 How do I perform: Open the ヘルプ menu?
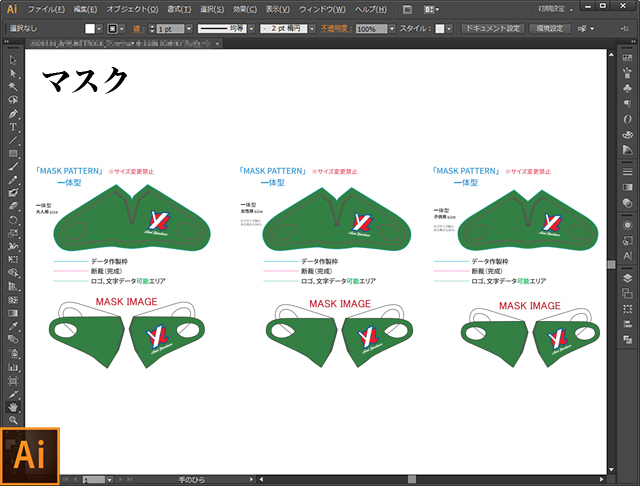click(x=370, y=9)
